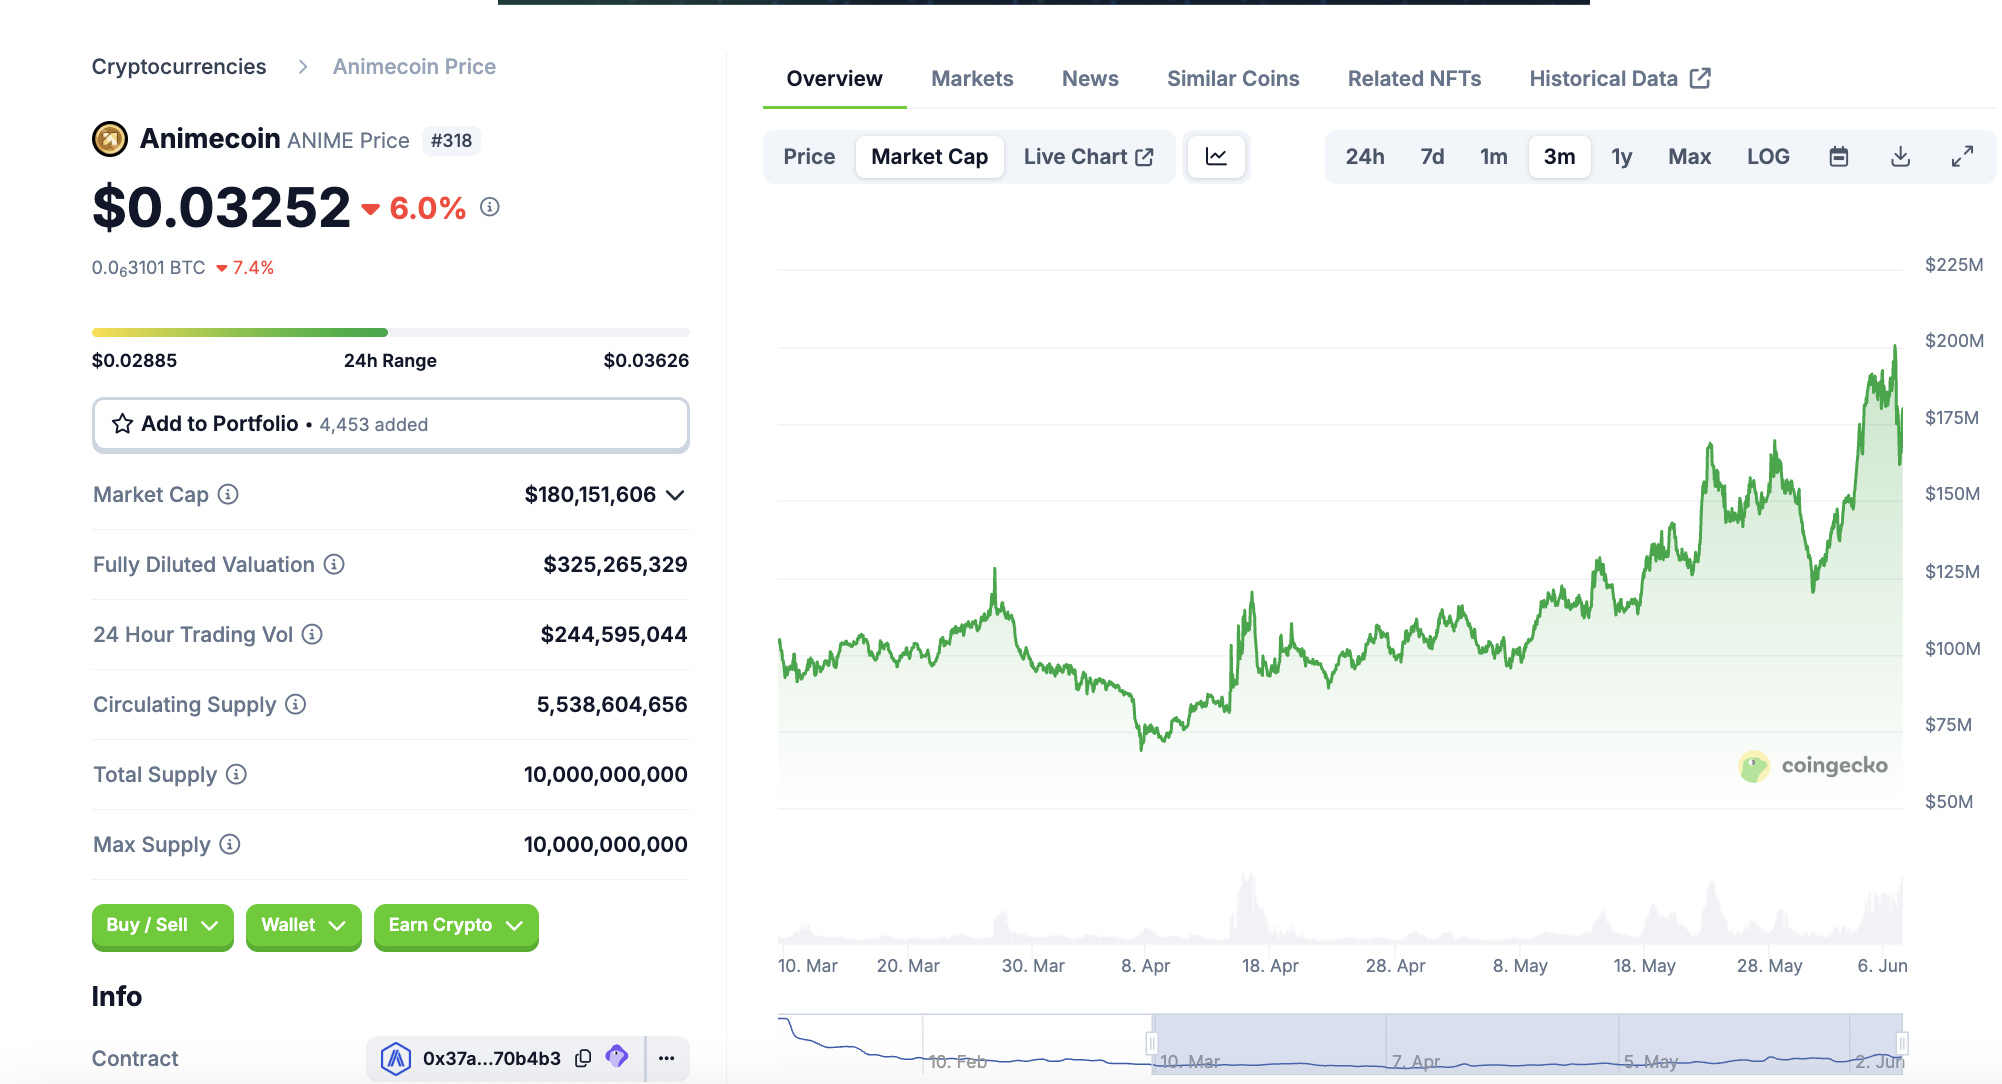Switch to the Markets tab
The image size is (2002, 1084).
click(x=971, y=79)
